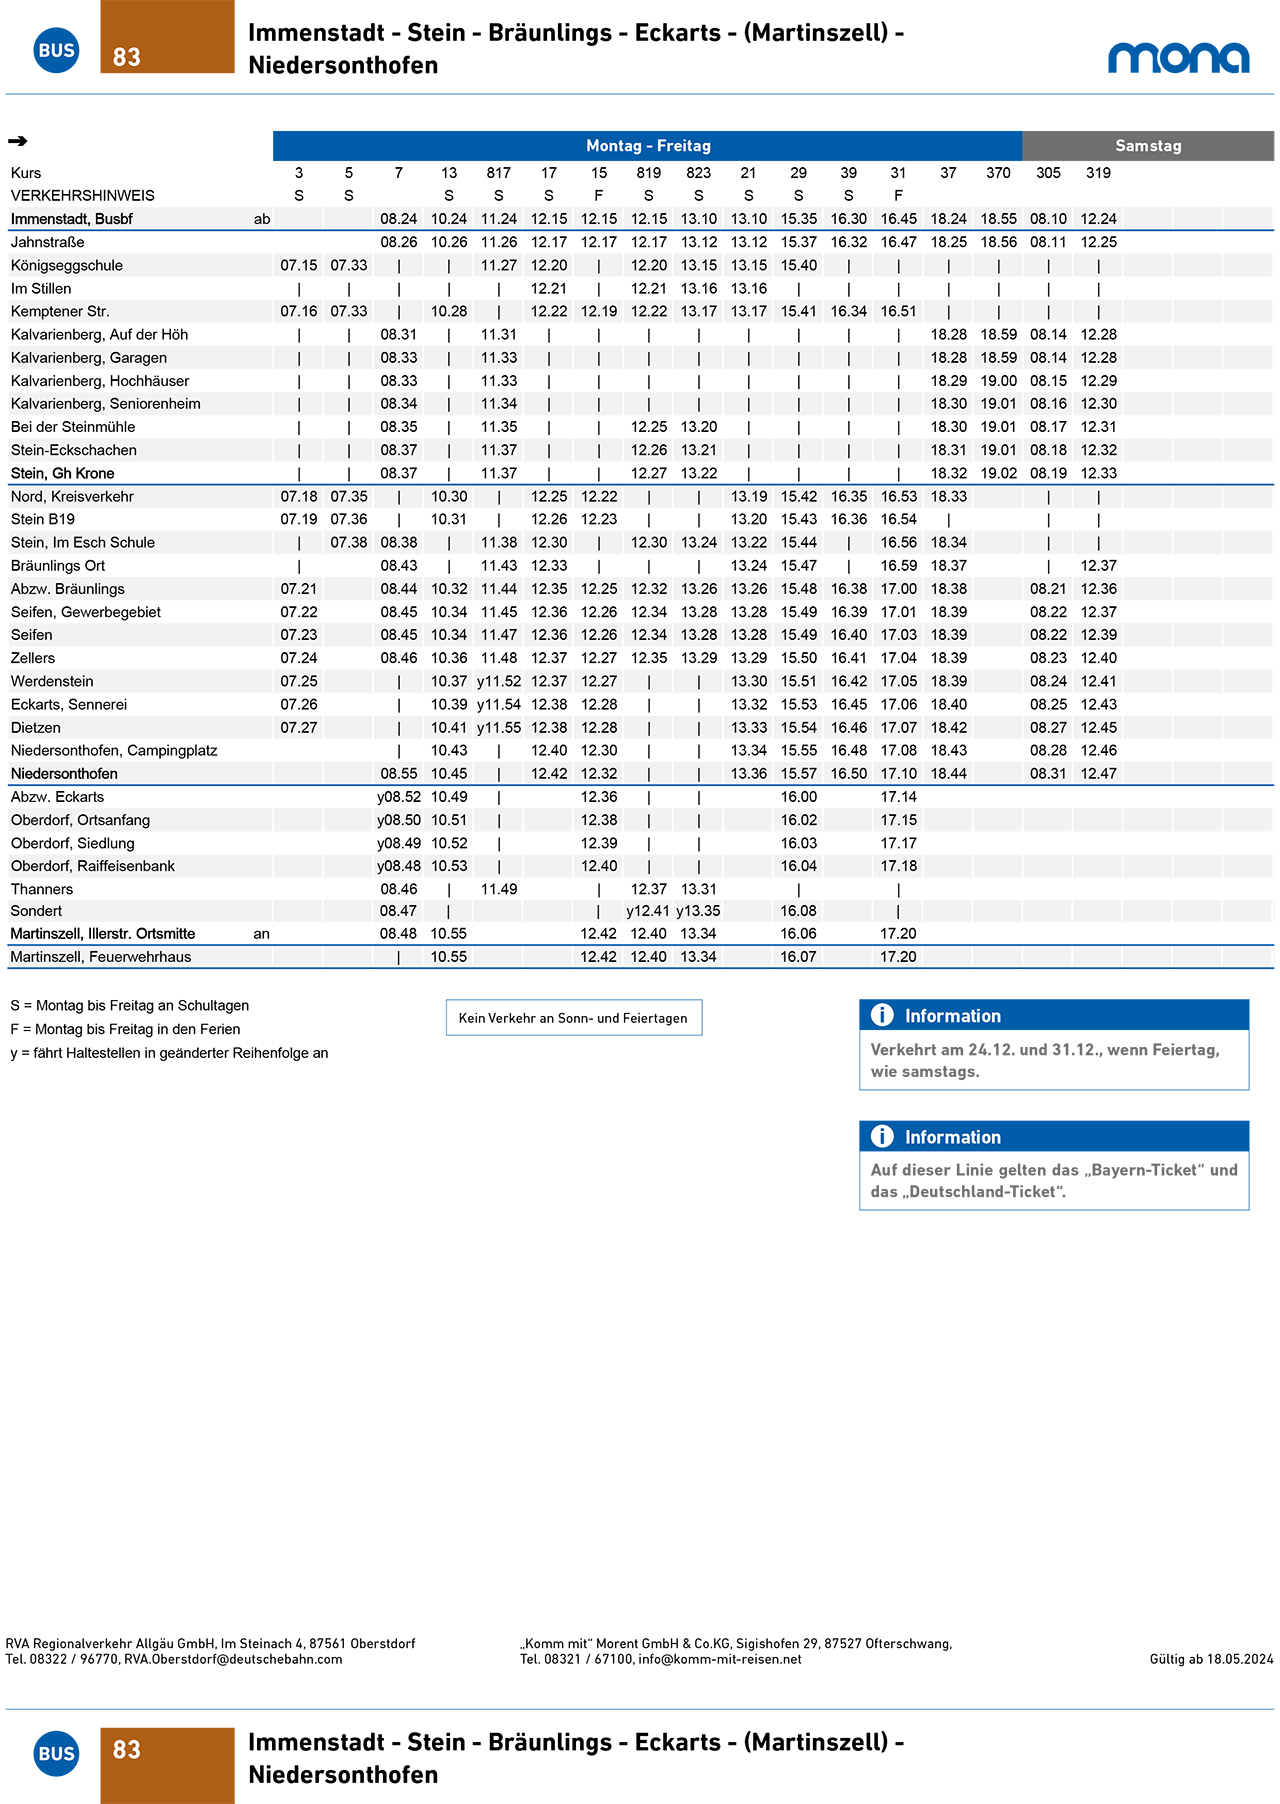Select 'Kalvarienberg, Garagen' stop label
The height and width of the screenshot is (1804, 1280).
[x=89, y=357]
